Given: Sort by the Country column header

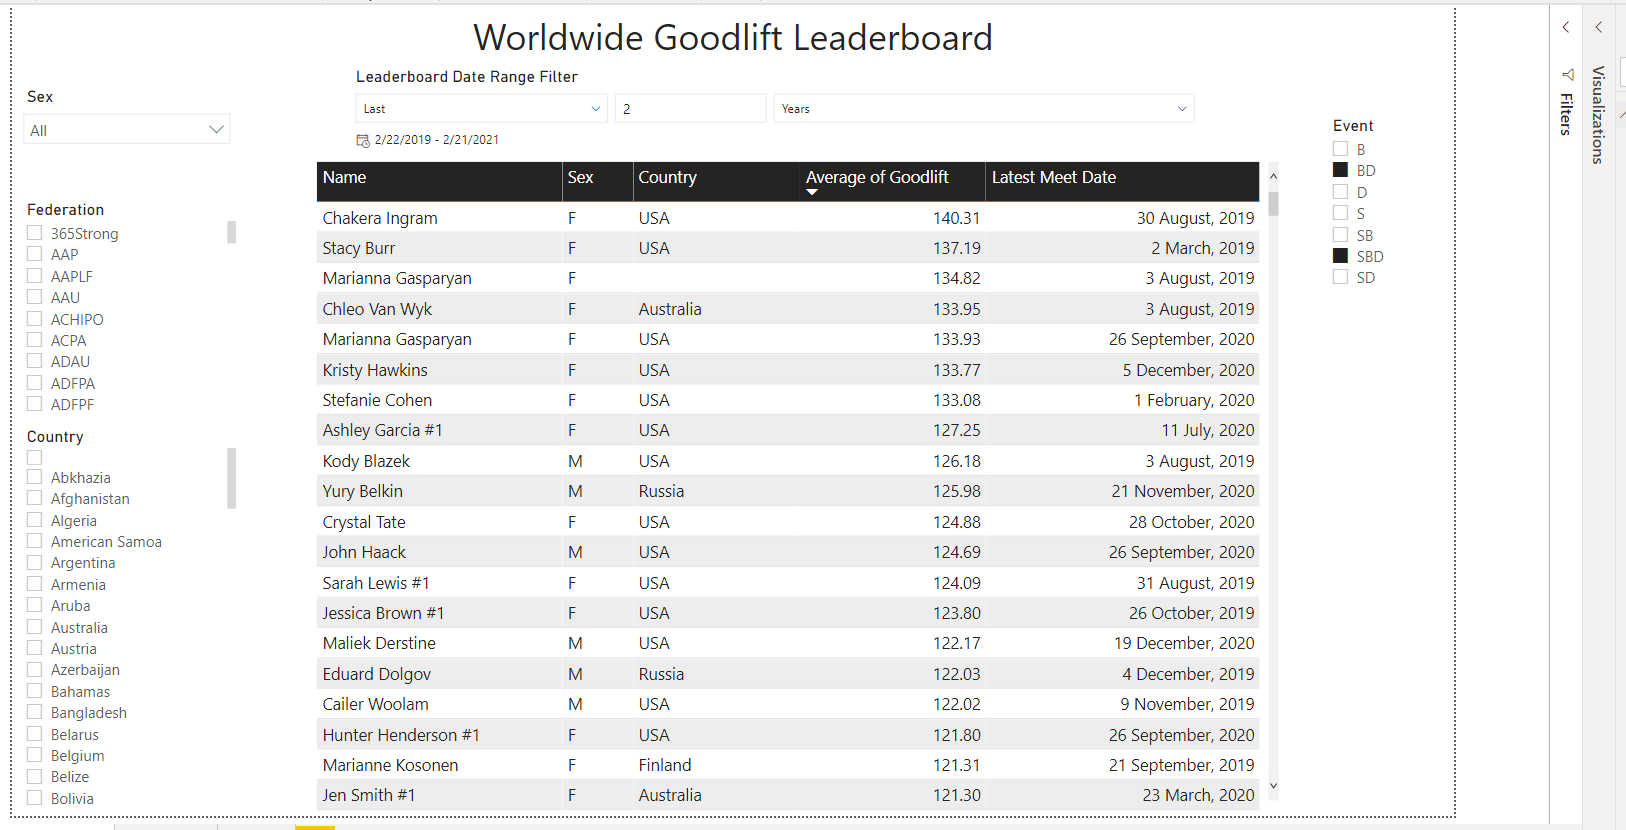Looking at the screenshot, I should [x=716, y=181].
